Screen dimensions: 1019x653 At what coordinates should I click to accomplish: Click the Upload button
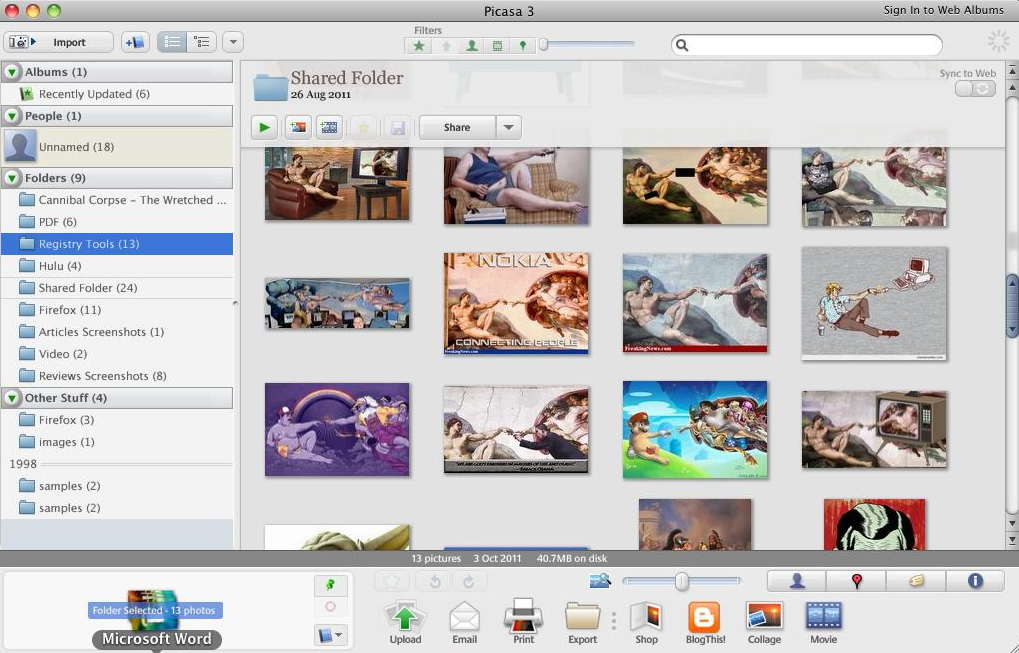pos(405,622)
